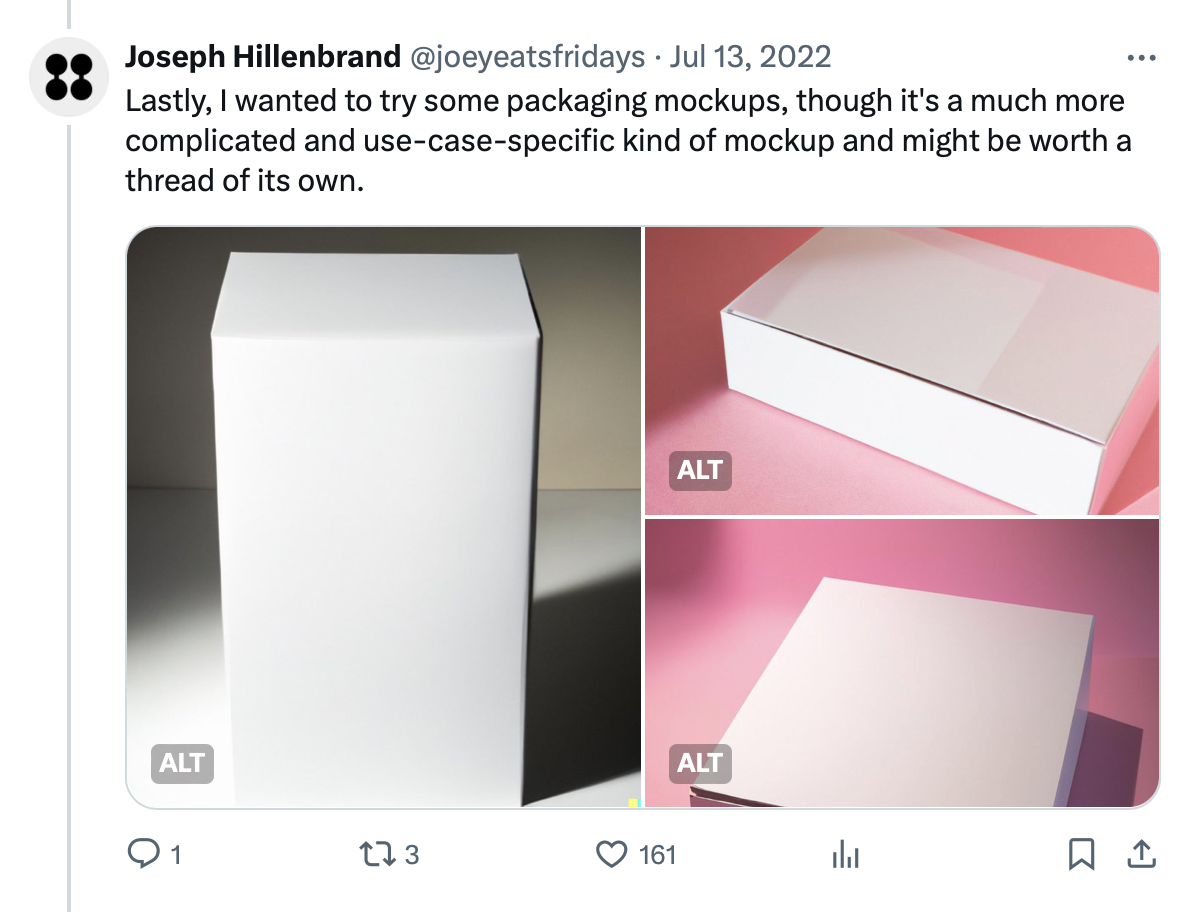Screen dimensions: 1182x912
Task: Click the tweet text about packaging mockups
Action: point(628,141)
